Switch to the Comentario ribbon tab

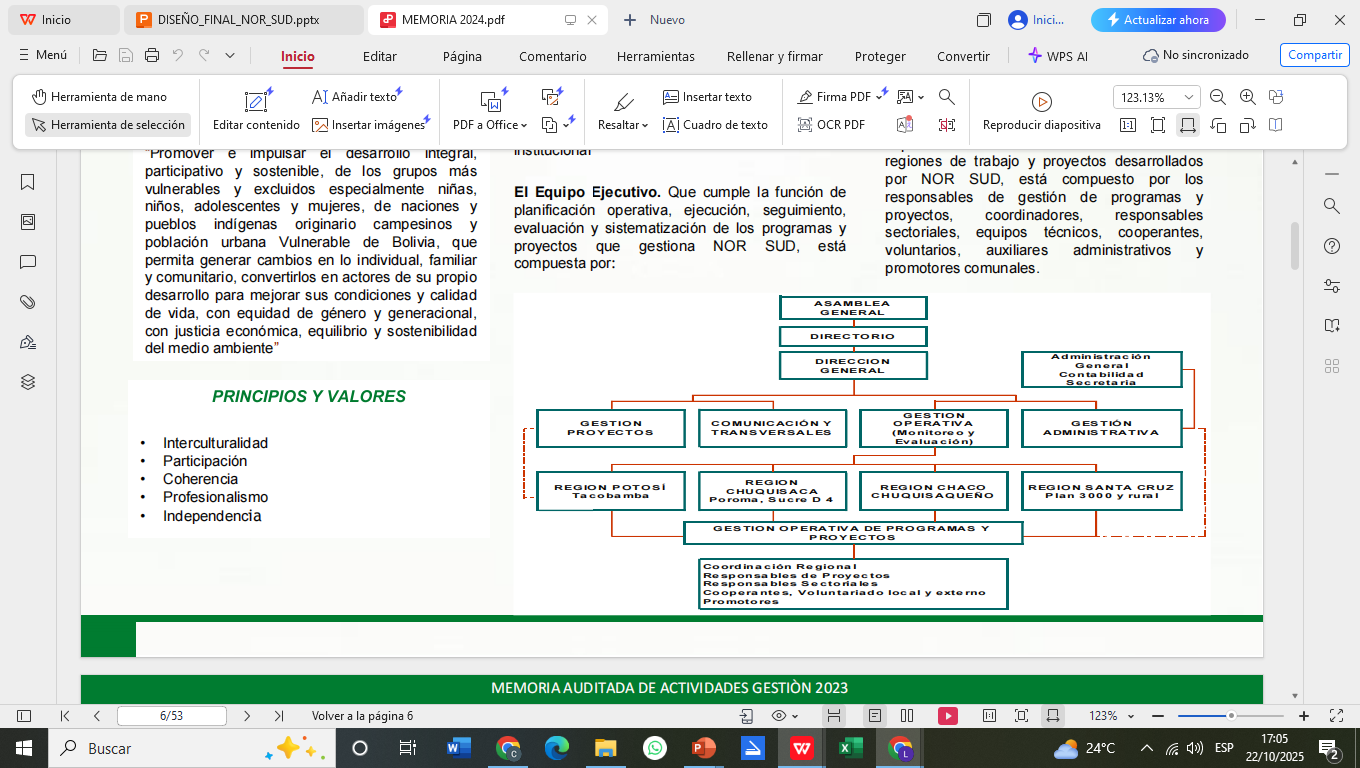tap(553, 57)
